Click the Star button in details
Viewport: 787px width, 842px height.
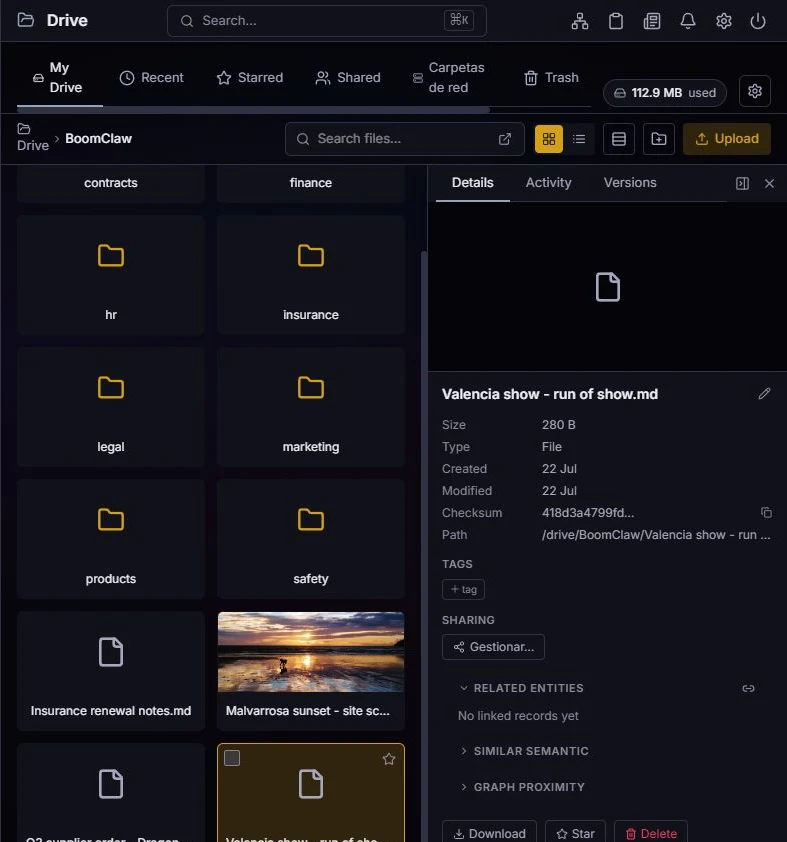[x=575, y=833]
